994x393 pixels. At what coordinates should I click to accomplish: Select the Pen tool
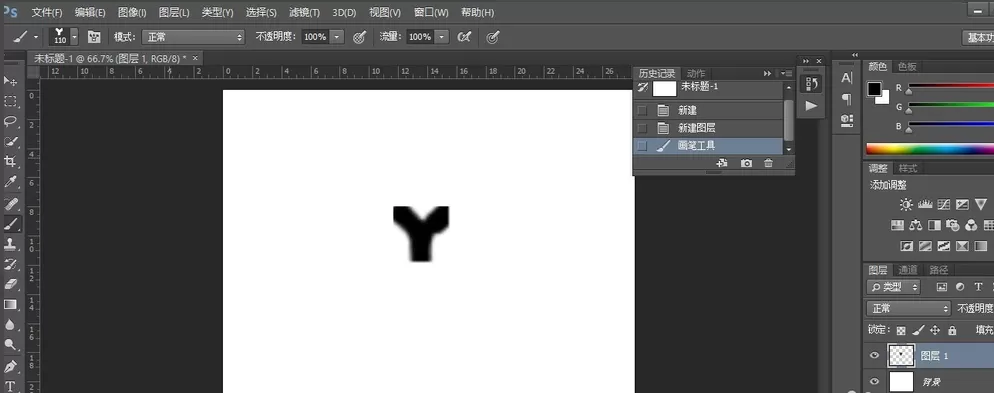10,366
